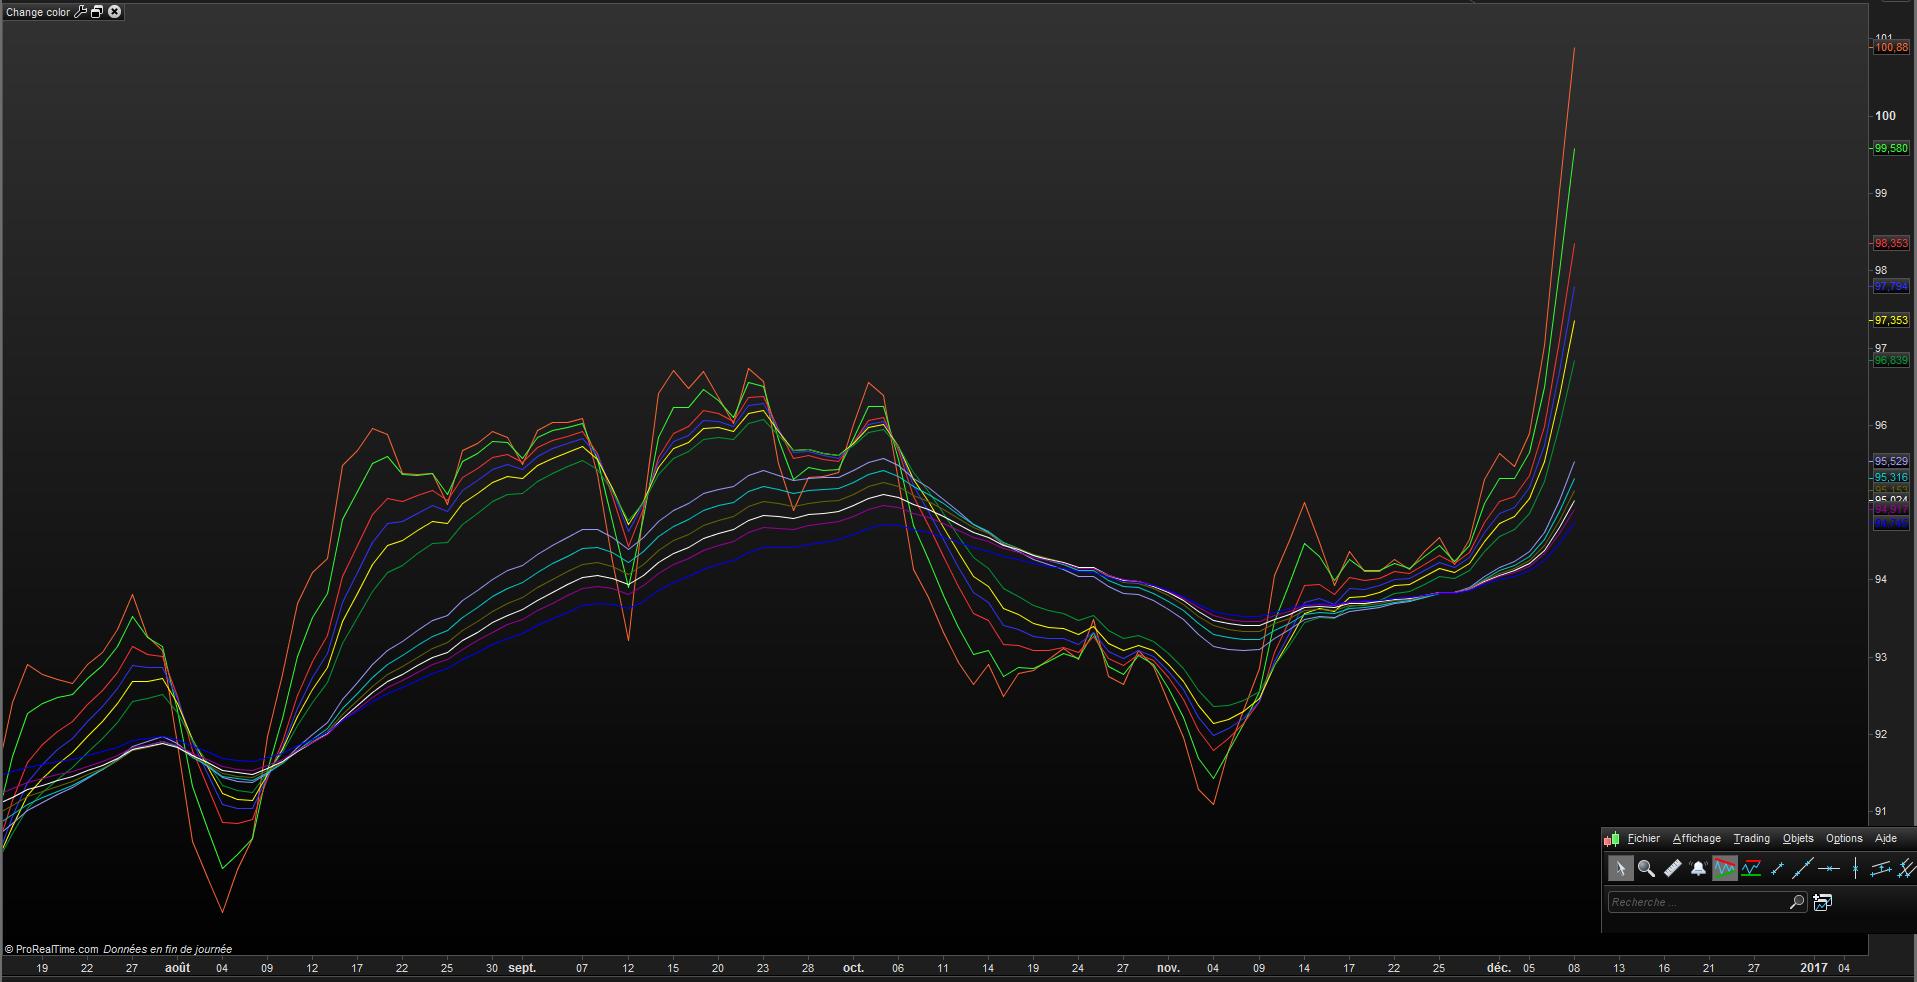Remove the Change color indicator
Screen dimensions: 1917x982
pyautogui.click(x=115, y=12)
